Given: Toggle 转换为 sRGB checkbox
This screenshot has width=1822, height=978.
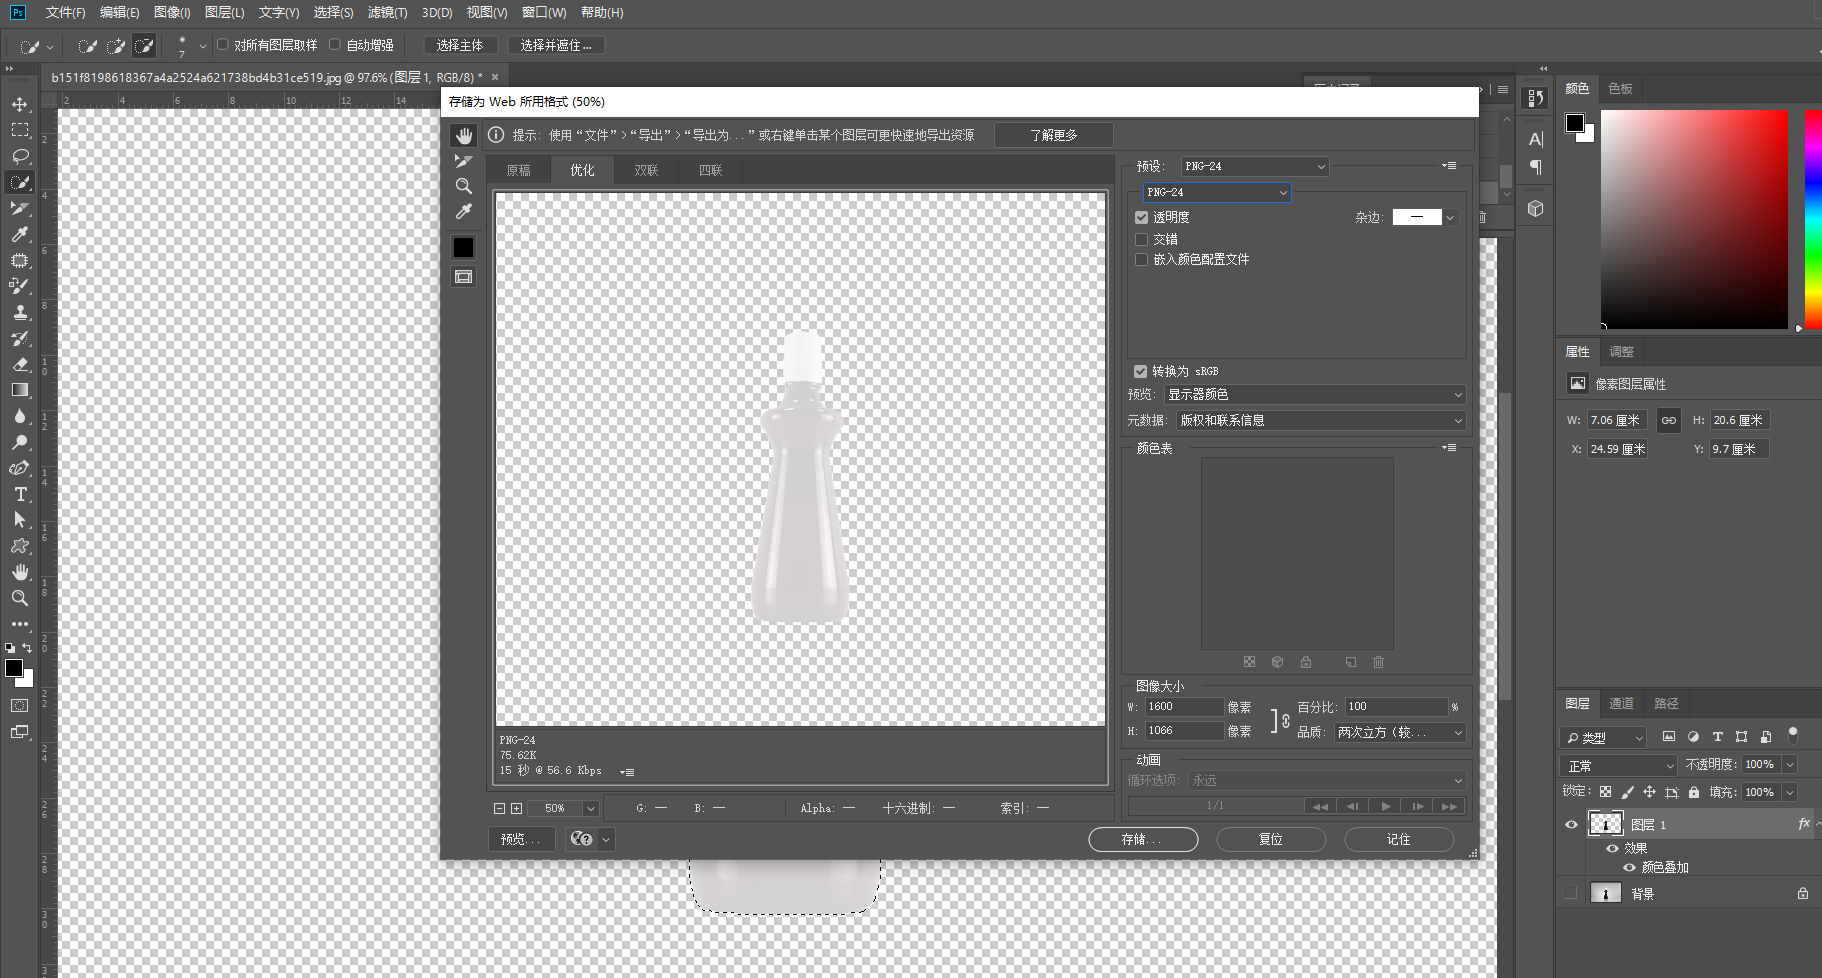Looking at the screenshot, I should coord(1140,371).
